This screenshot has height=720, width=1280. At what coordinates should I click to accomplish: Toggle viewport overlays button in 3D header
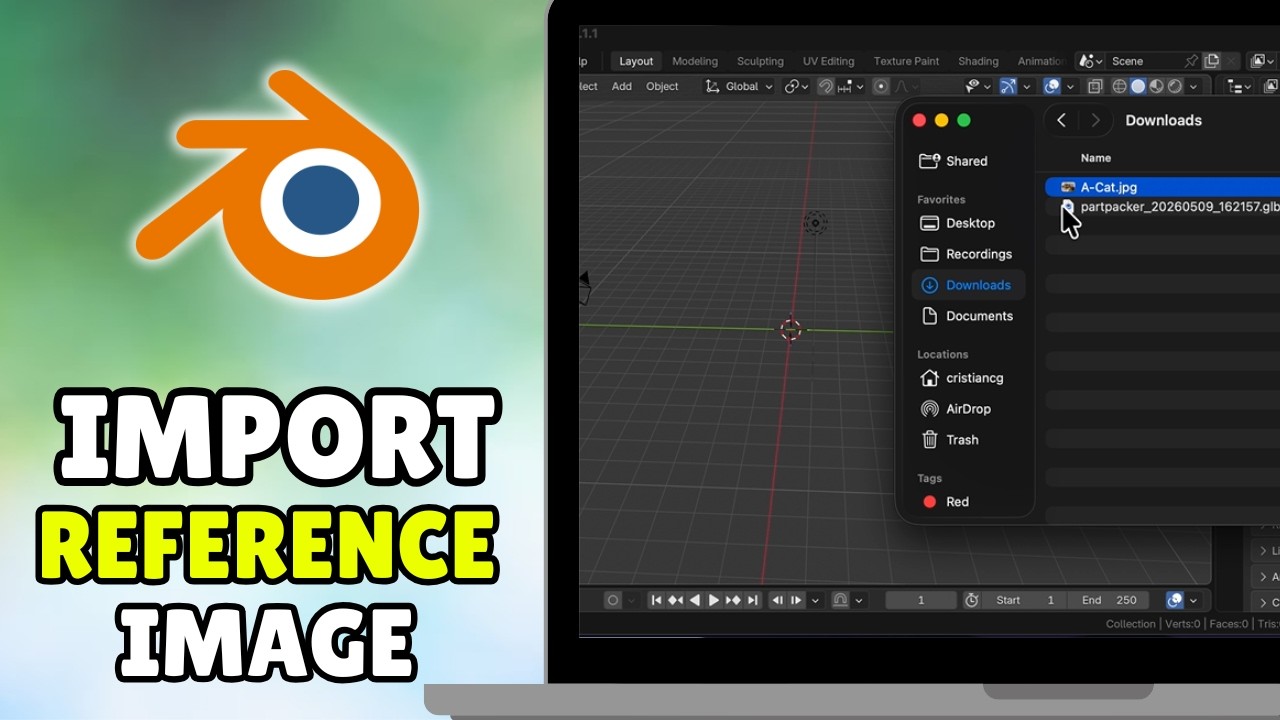coord(1051,86)
